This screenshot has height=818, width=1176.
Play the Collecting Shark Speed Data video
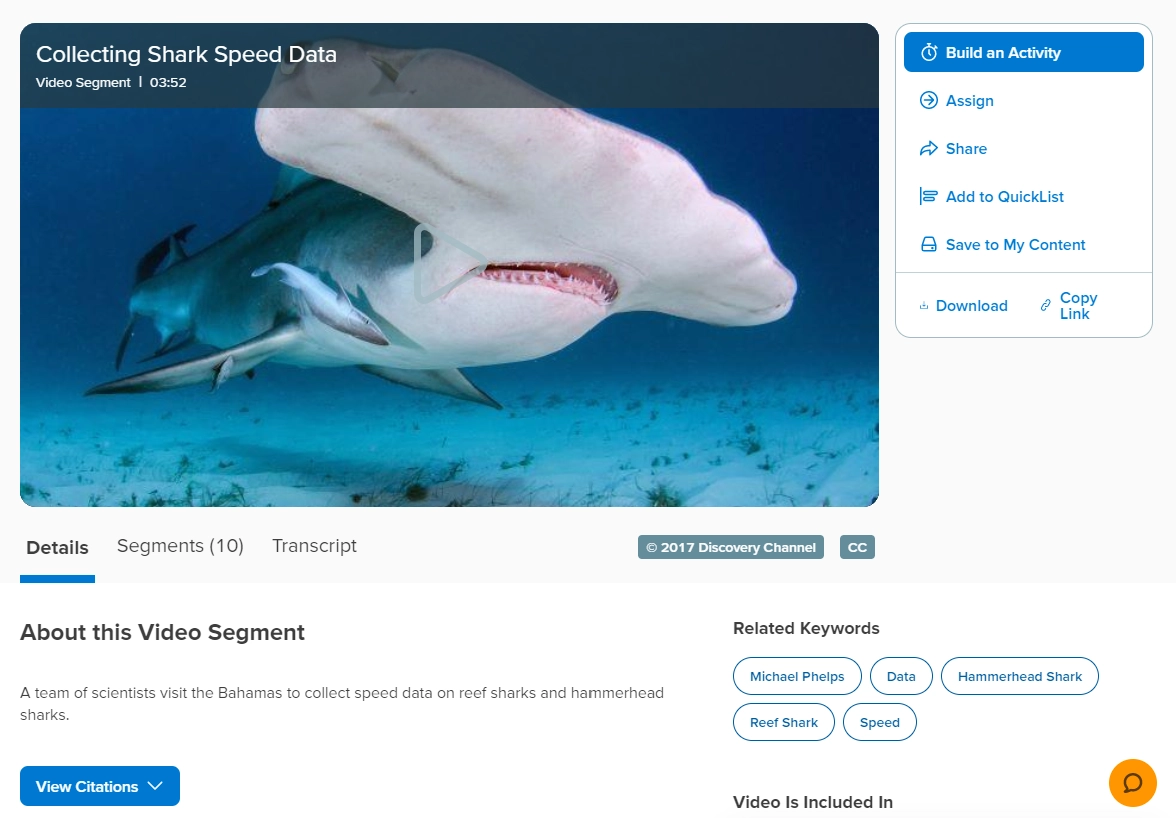(449, 263)
